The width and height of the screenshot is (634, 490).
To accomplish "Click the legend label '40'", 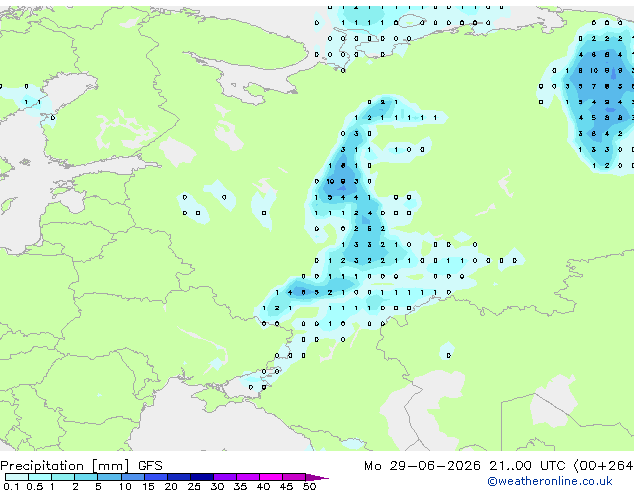I will [x=264, y=486].
